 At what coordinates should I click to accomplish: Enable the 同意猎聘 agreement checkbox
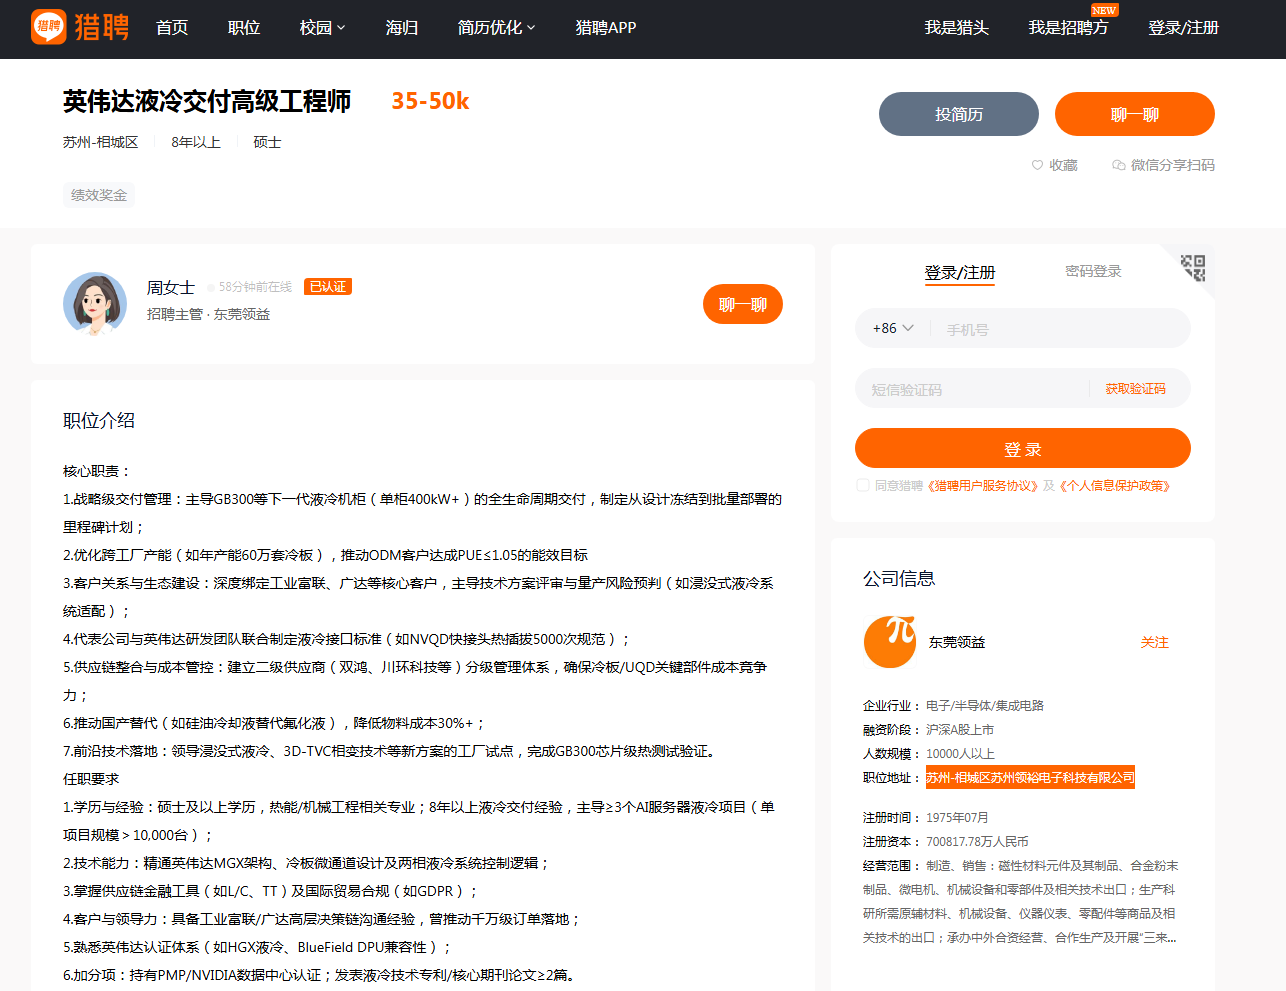point(862,485)
